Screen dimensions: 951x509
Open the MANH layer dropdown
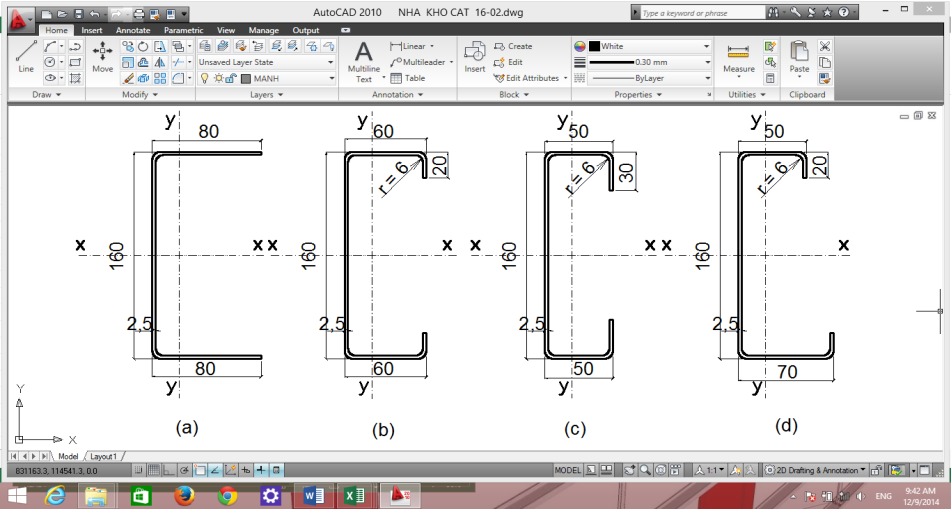(x=267, y=78)
